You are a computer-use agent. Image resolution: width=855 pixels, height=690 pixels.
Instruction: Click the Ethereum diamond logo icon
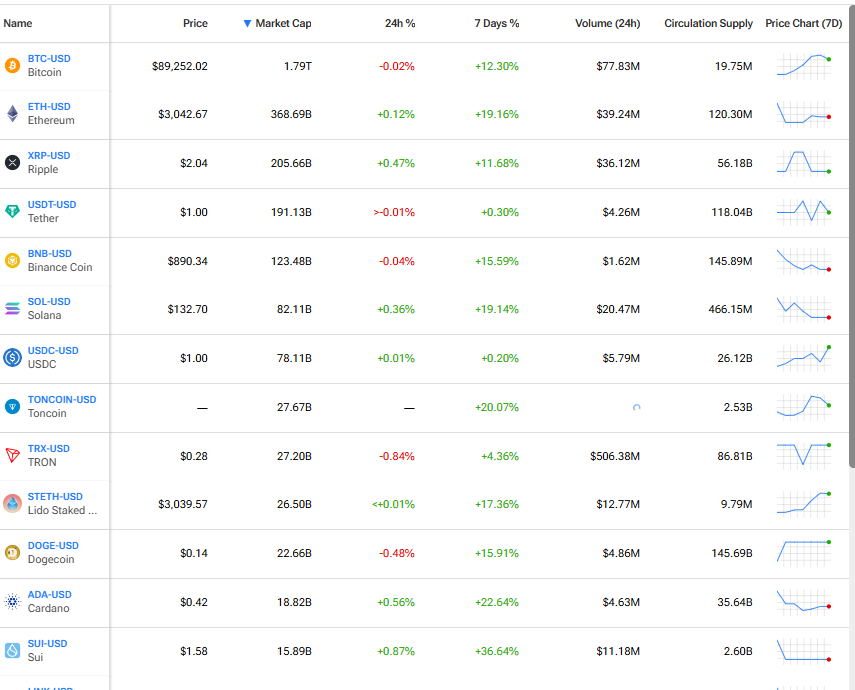click(x=12, y=114)
